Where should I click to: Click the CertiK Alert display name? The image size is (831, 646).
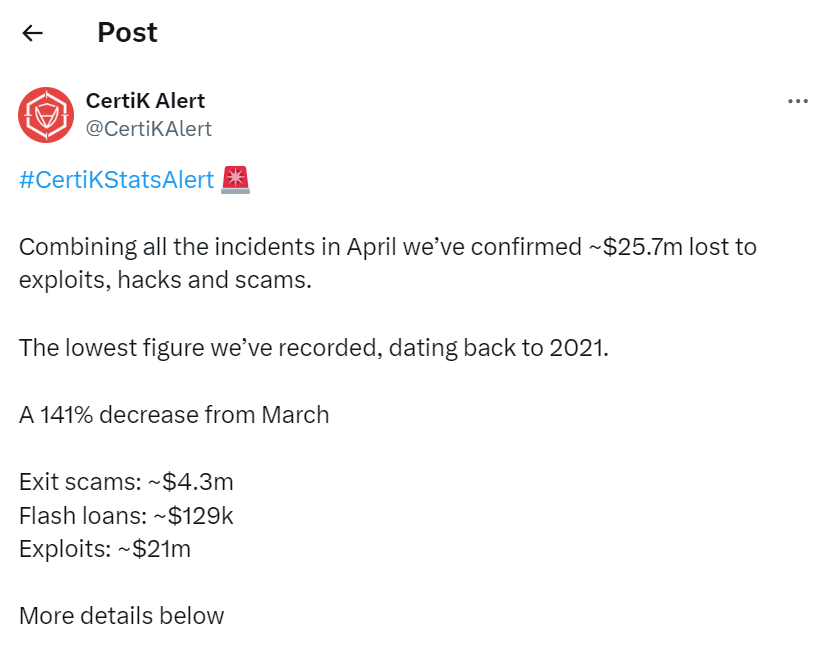145,101
